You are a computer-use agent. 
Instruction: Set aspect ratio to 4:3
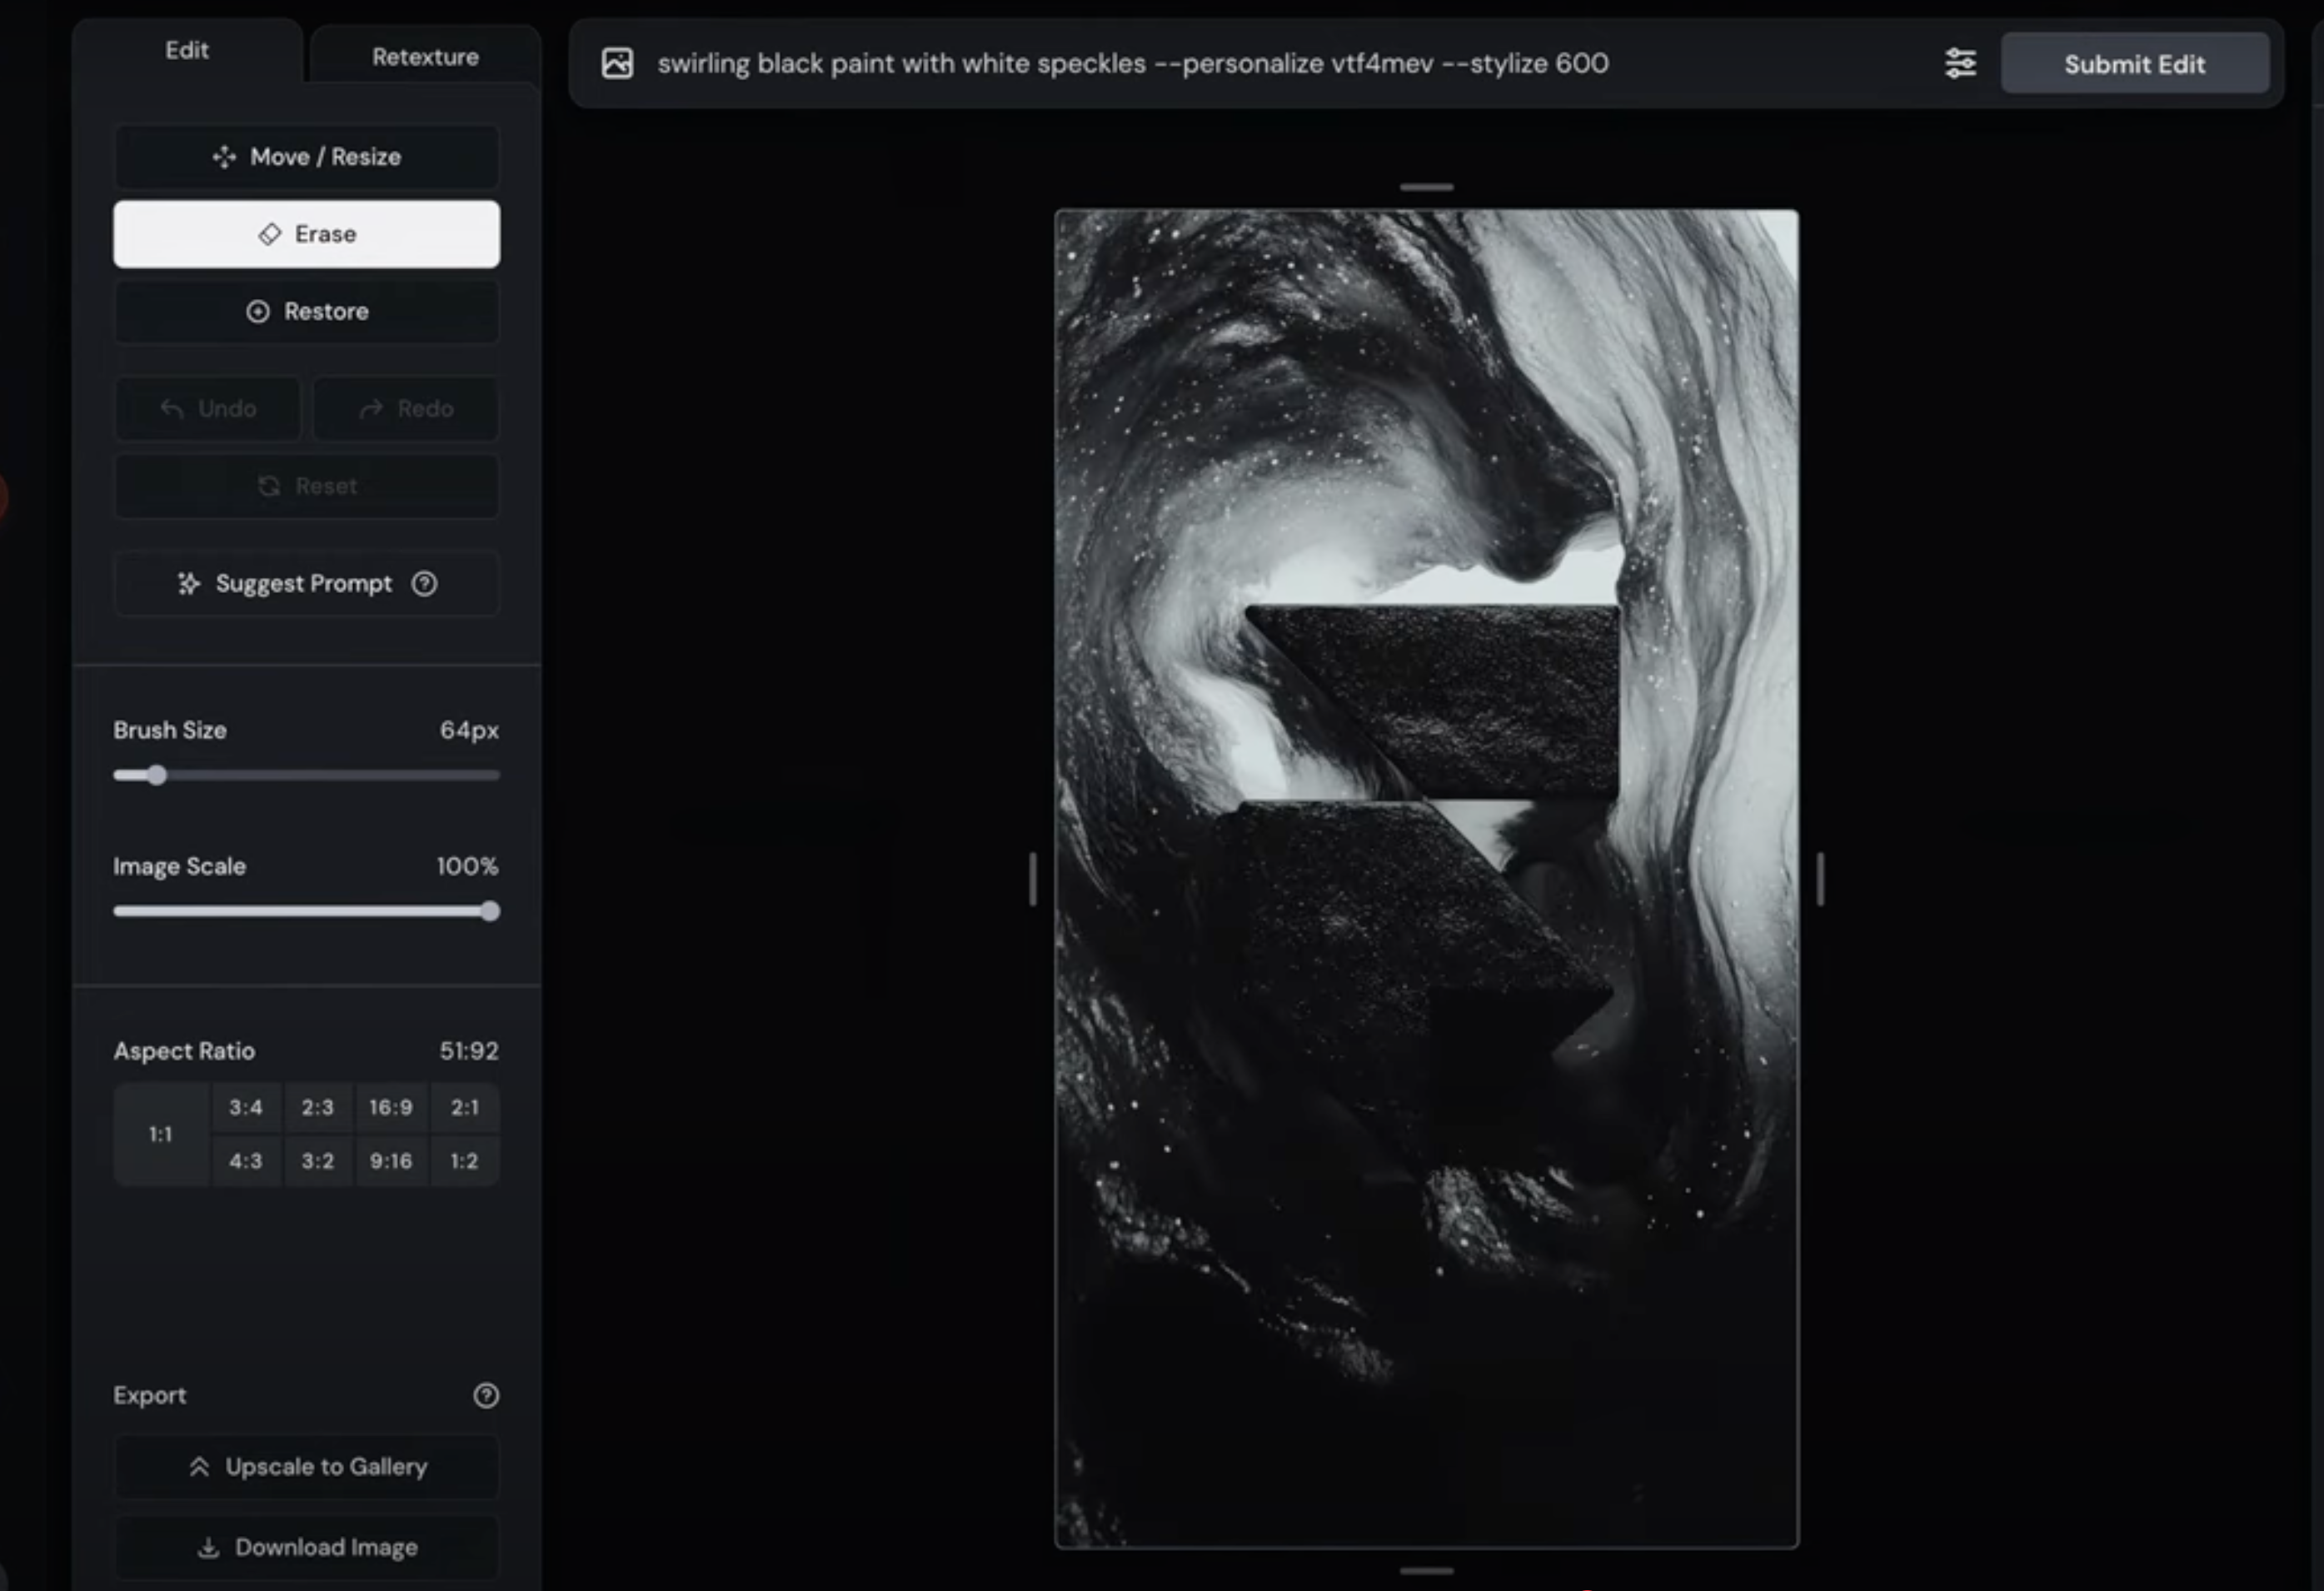coord(246,1161)
